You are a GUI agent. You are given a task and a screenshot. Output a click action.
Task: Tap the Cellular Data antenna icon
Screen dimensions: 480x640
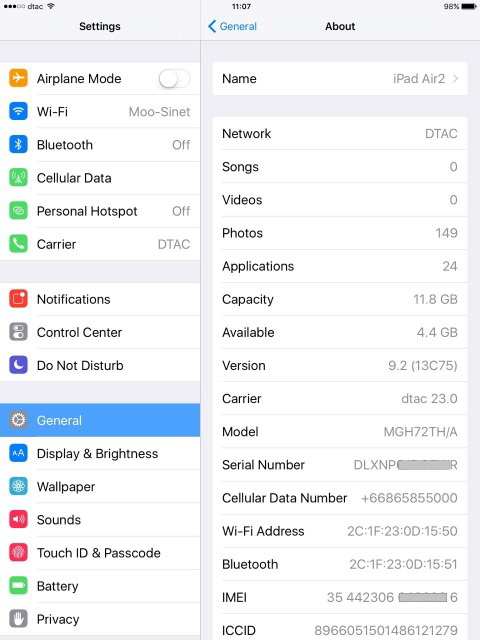coord(18,178)
